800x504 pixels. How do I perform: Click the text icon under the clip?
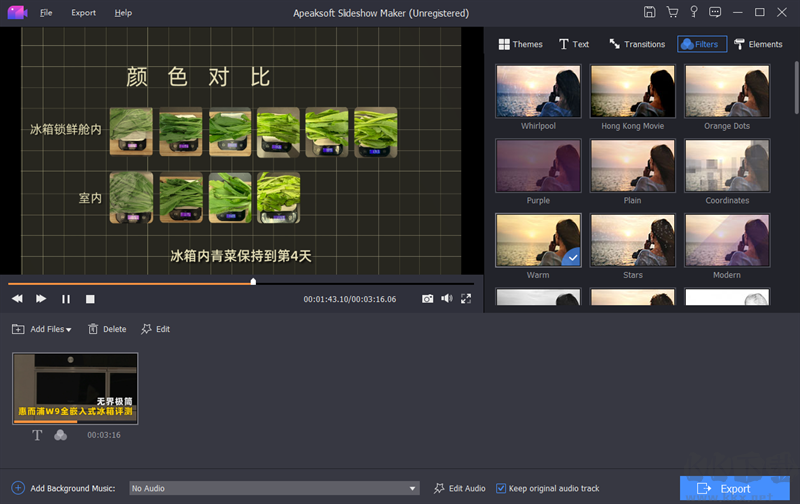point(38,435)
